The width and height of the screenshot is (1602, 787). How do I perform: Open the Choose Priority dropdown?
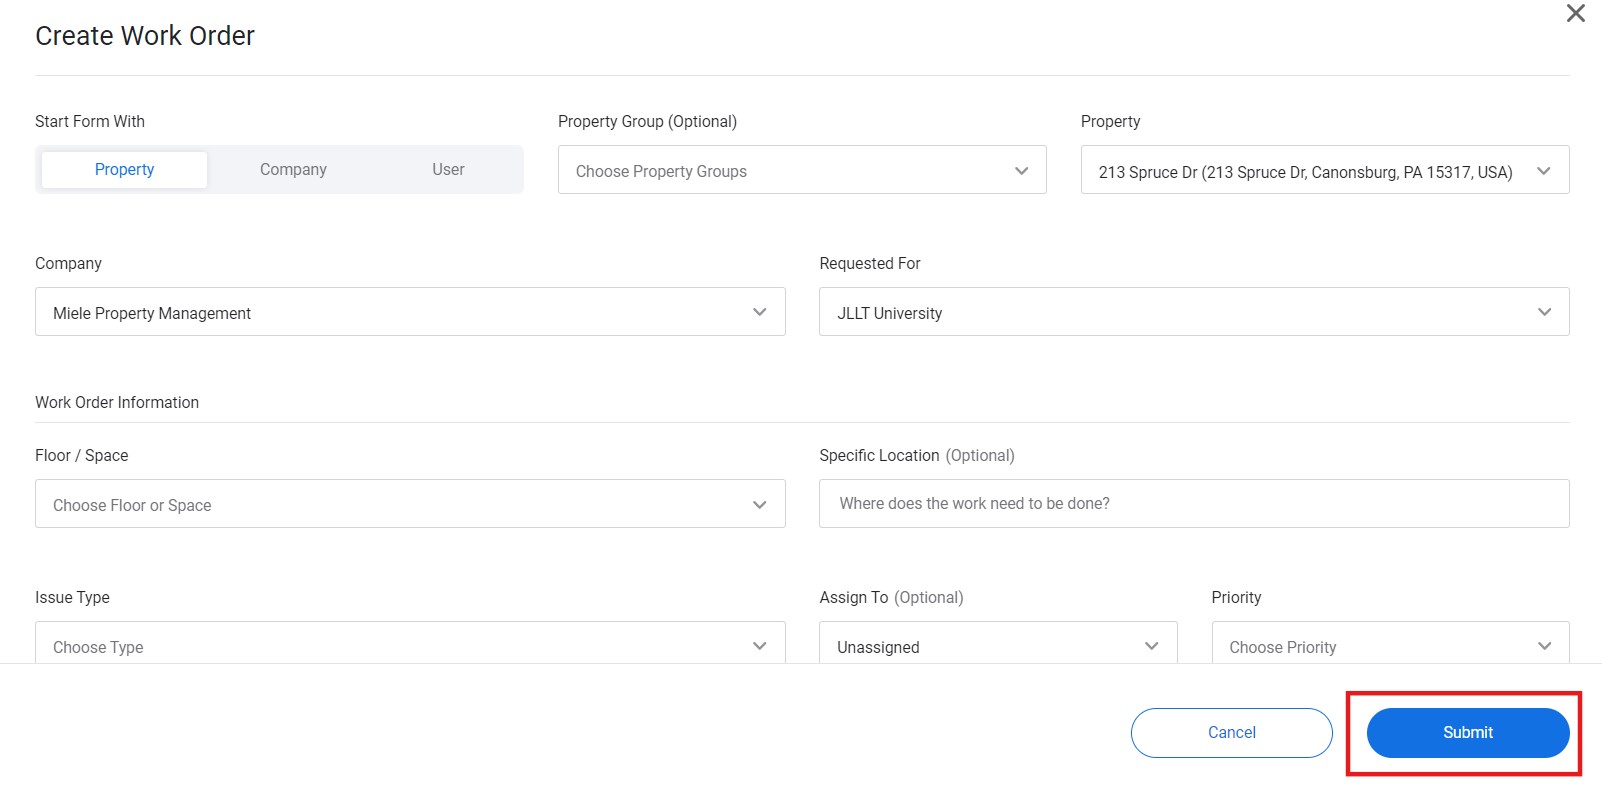pyautogui.click(x=1389, y=645)
